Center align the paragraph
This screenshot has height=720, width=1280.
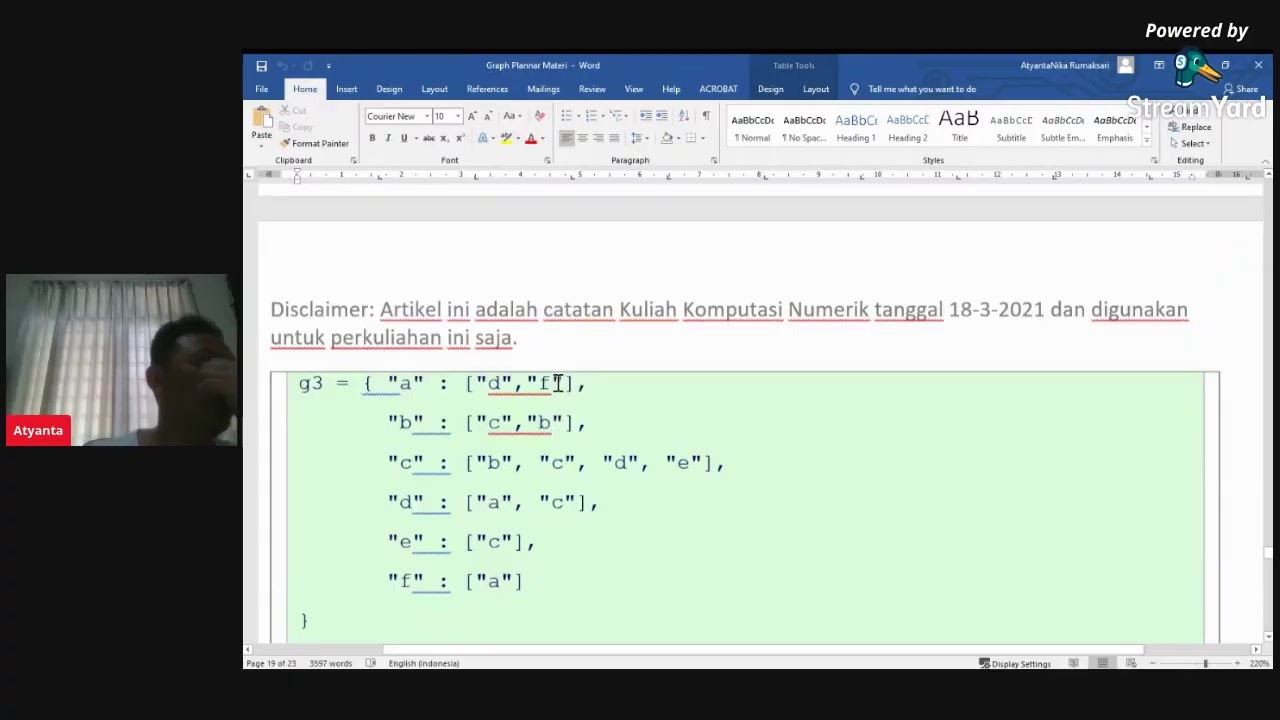coord(583,138)
